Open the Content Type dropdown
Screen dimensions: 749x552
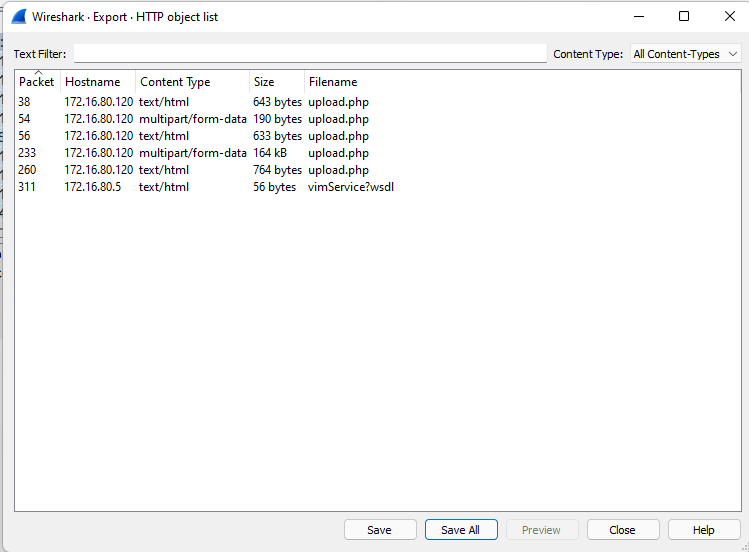[x=685, y=54]
